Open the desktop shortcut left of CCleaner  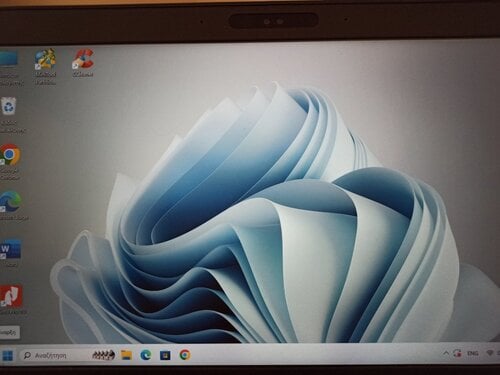tap(45, 67)
